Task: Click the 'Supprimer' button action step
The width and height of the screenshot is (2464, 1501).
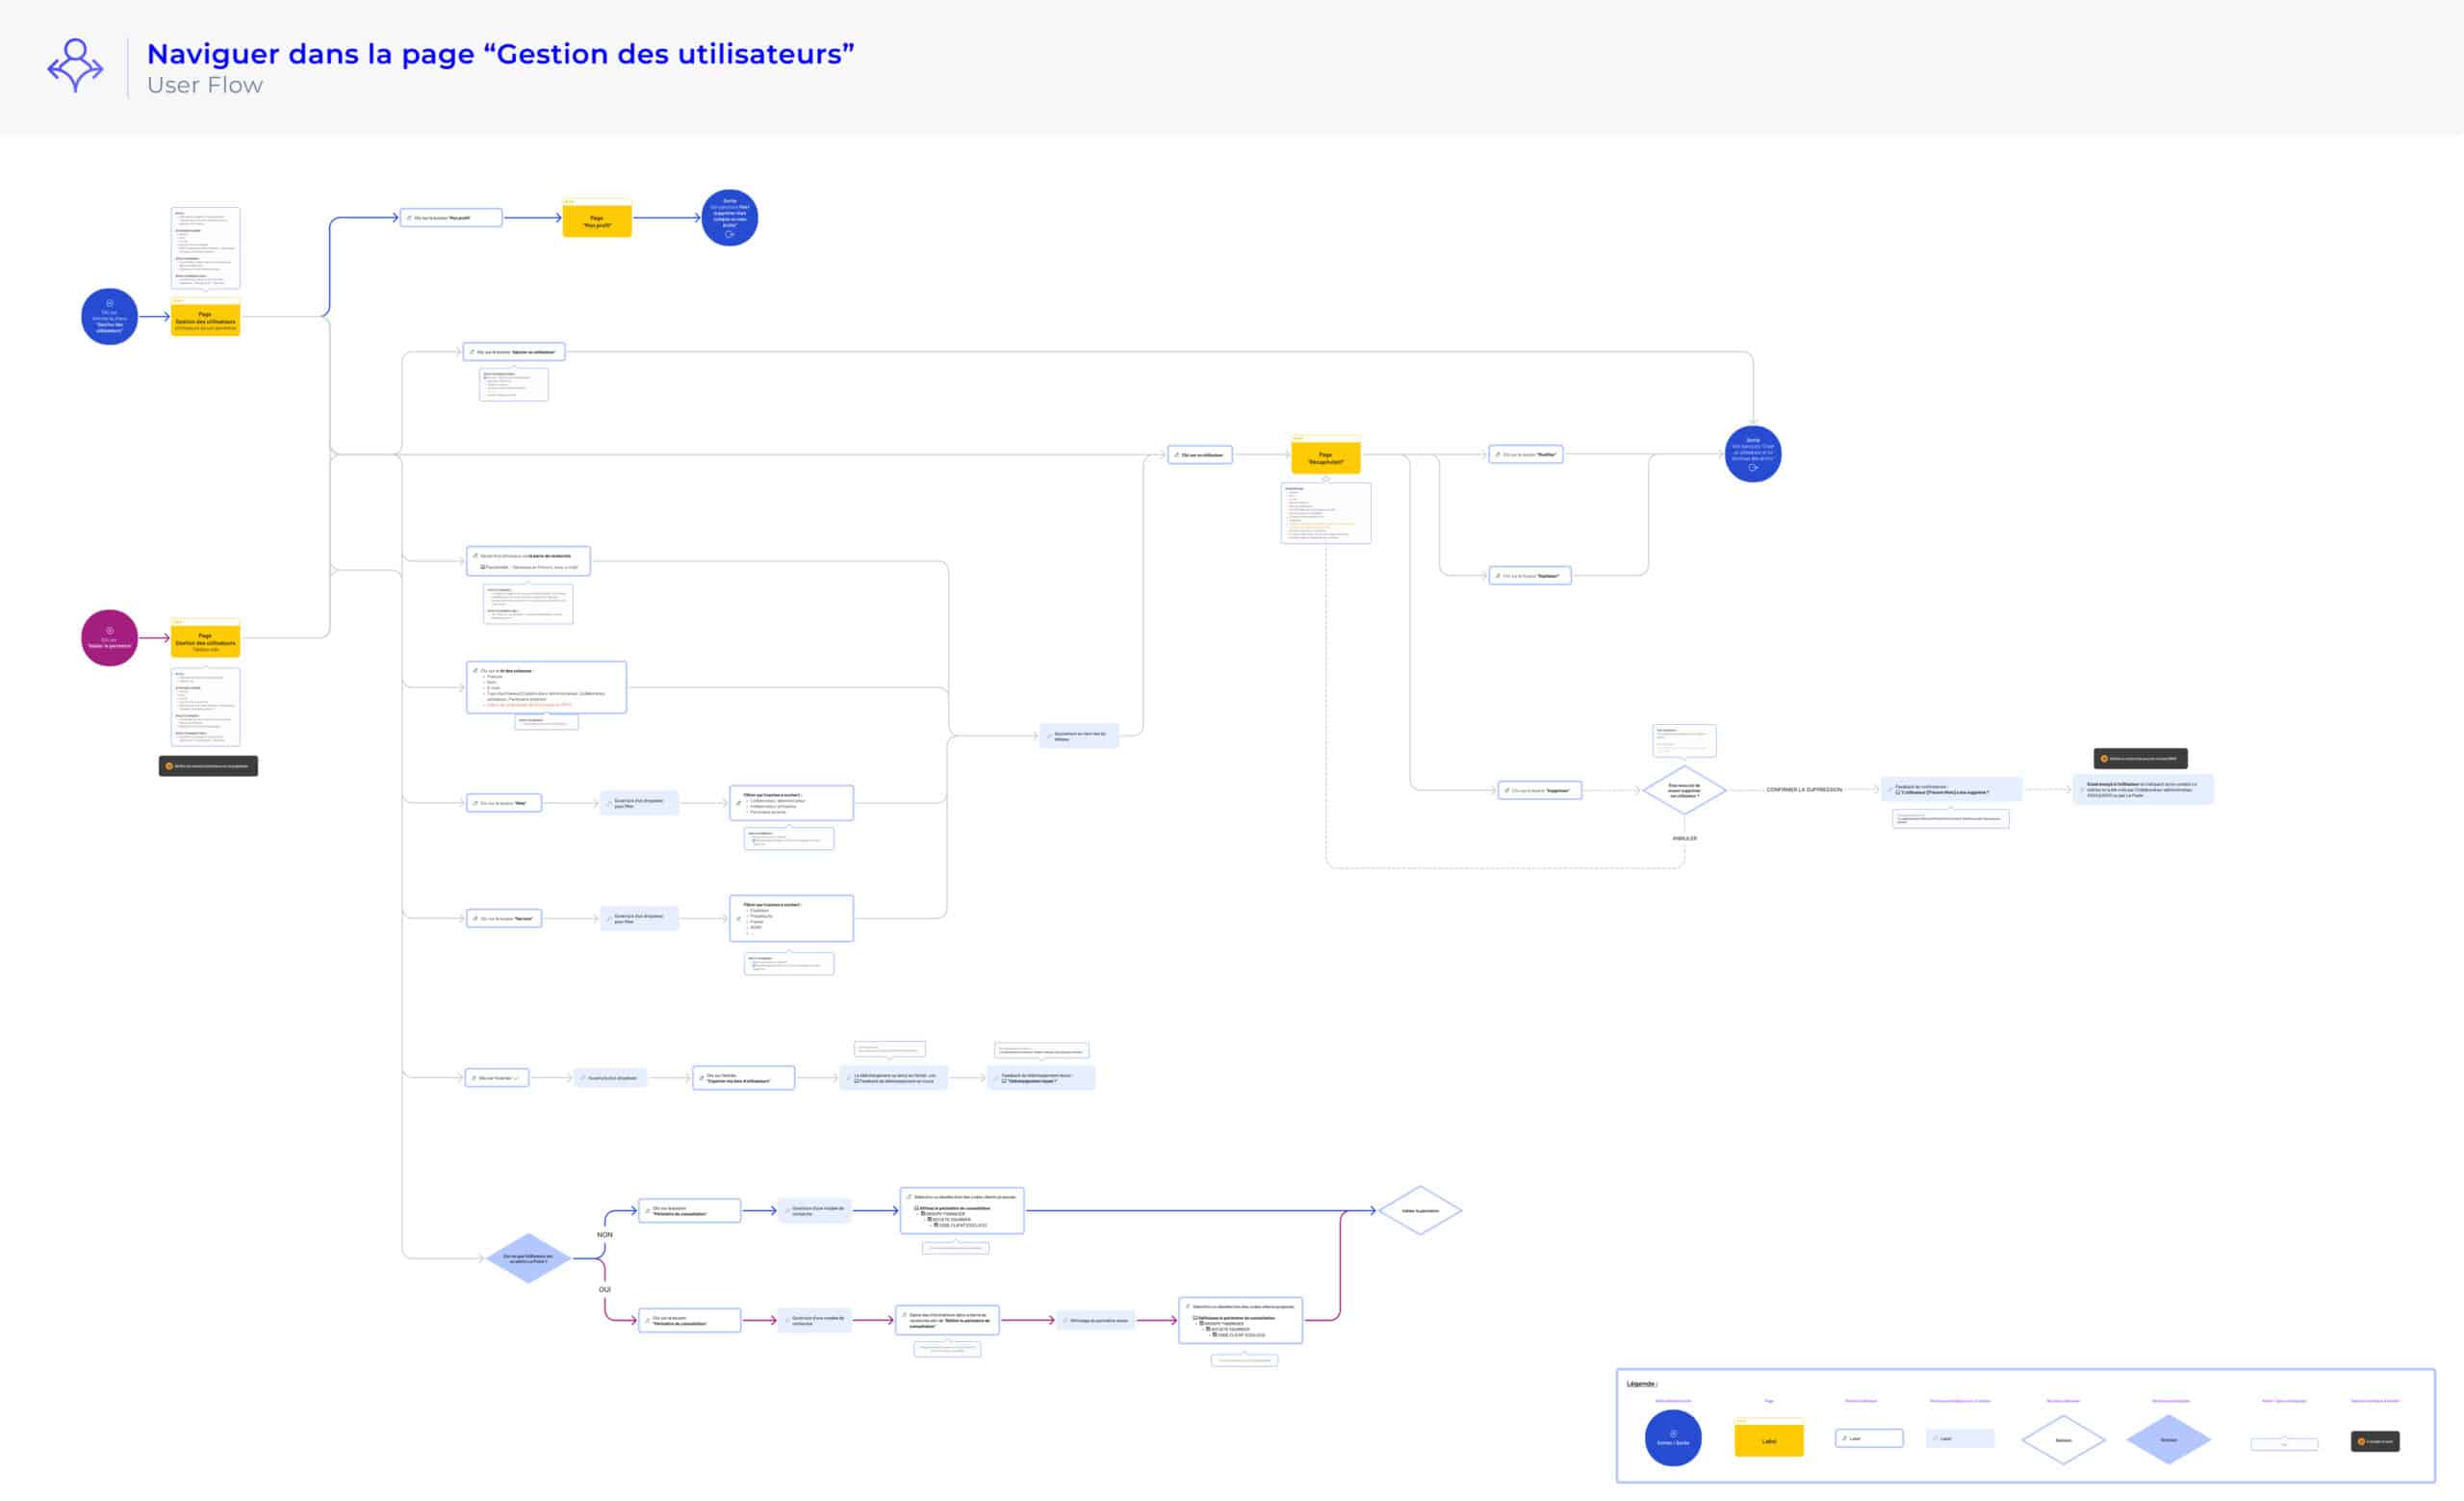Action: [x=1539, y=791]
